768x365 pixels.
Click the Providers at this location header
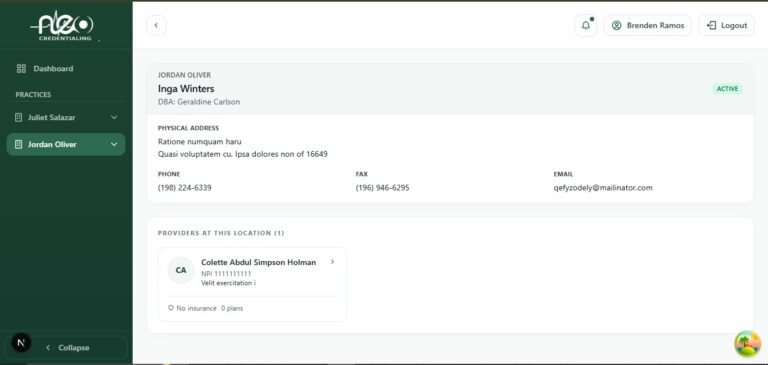coord(221,233)
